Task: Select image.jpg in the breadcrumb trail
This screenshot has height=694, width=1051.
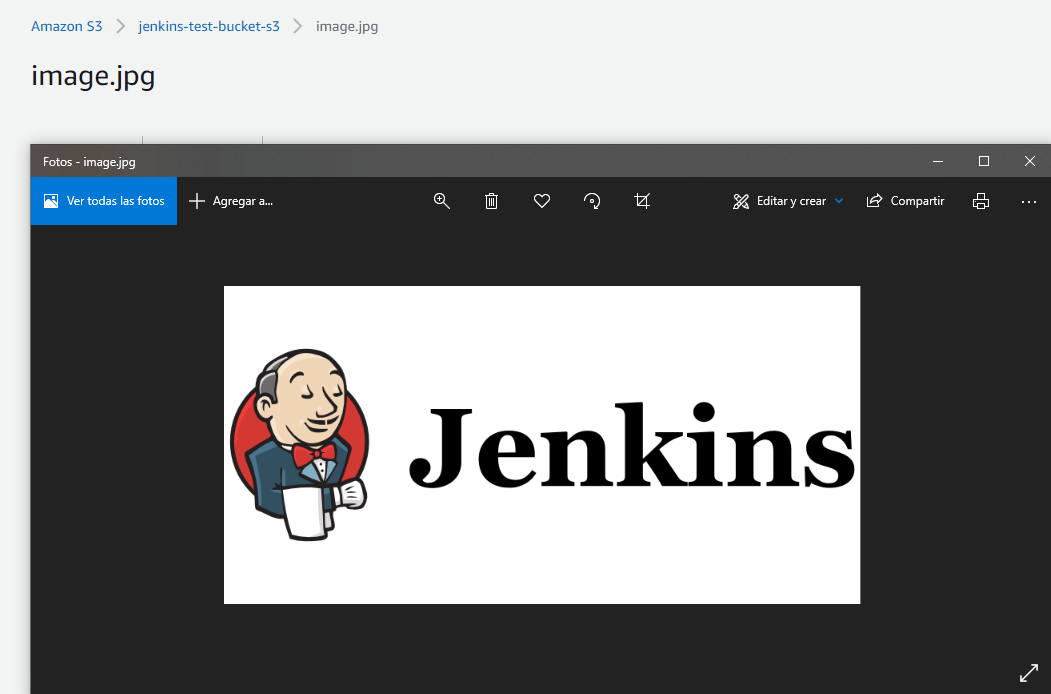Action: [347, 26]
